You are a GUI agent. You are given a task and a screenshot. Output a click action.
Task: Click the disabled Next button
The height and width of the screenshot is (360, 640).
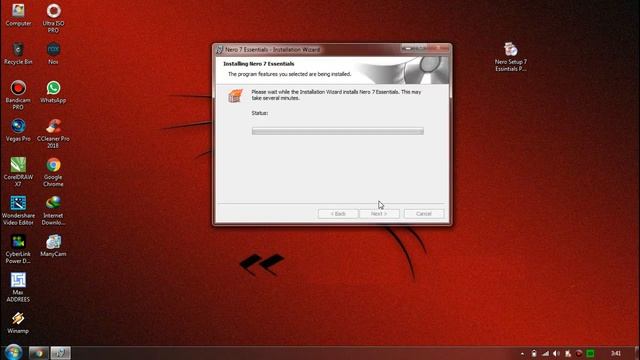tap(379, 214)
